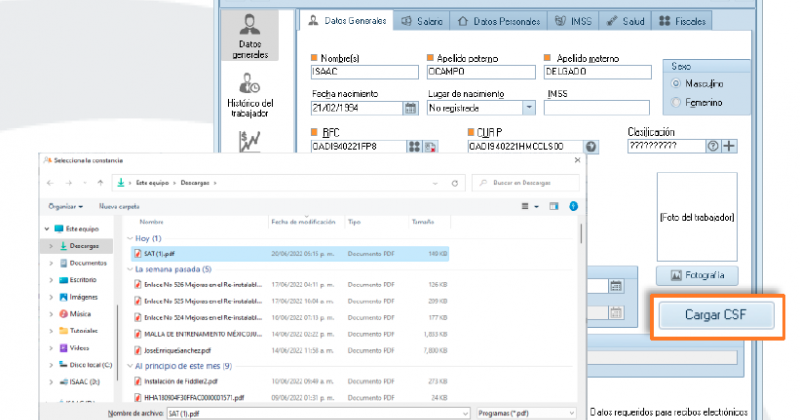Screen dimensions: 800x420
Task: Click the Fotografía button
Action: (697, 276)
